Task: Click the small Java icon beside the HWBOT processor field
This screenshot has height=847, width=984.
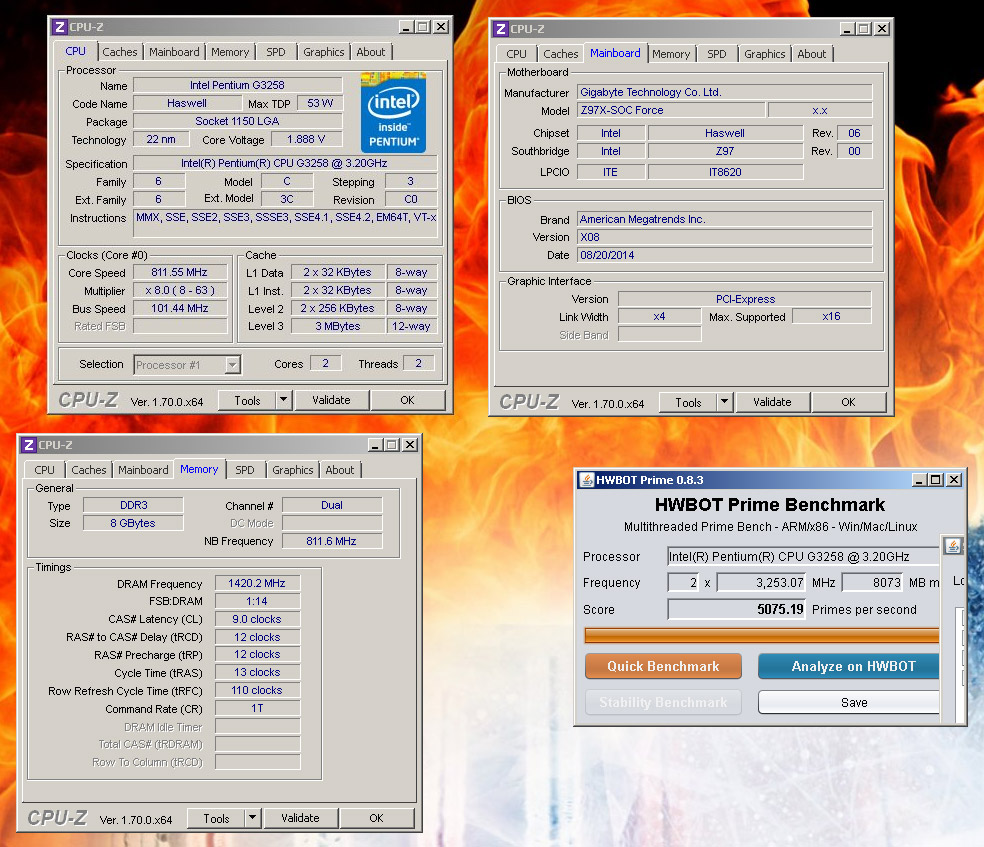Action: (x=953, y=546)
